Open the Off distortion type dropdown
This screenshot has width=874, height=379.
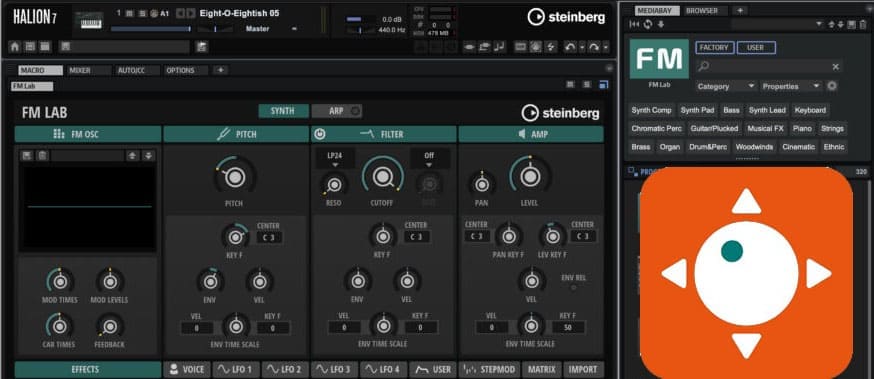(x=429, y=158)
